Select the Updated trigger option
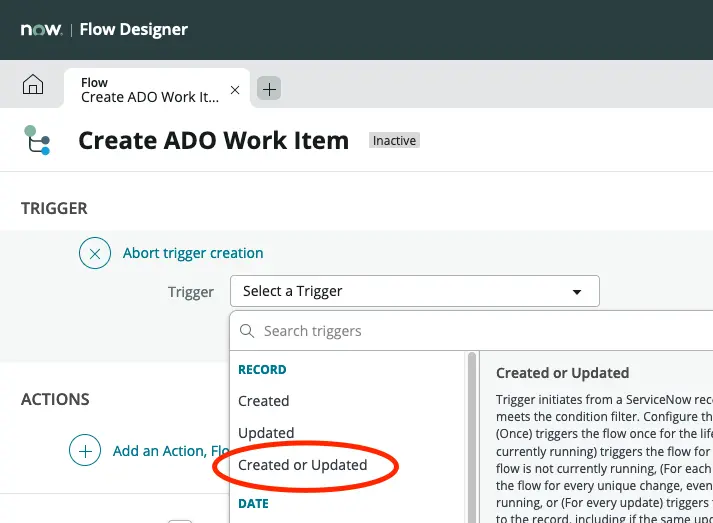713x523 pixels. click(x=266, y=433)
